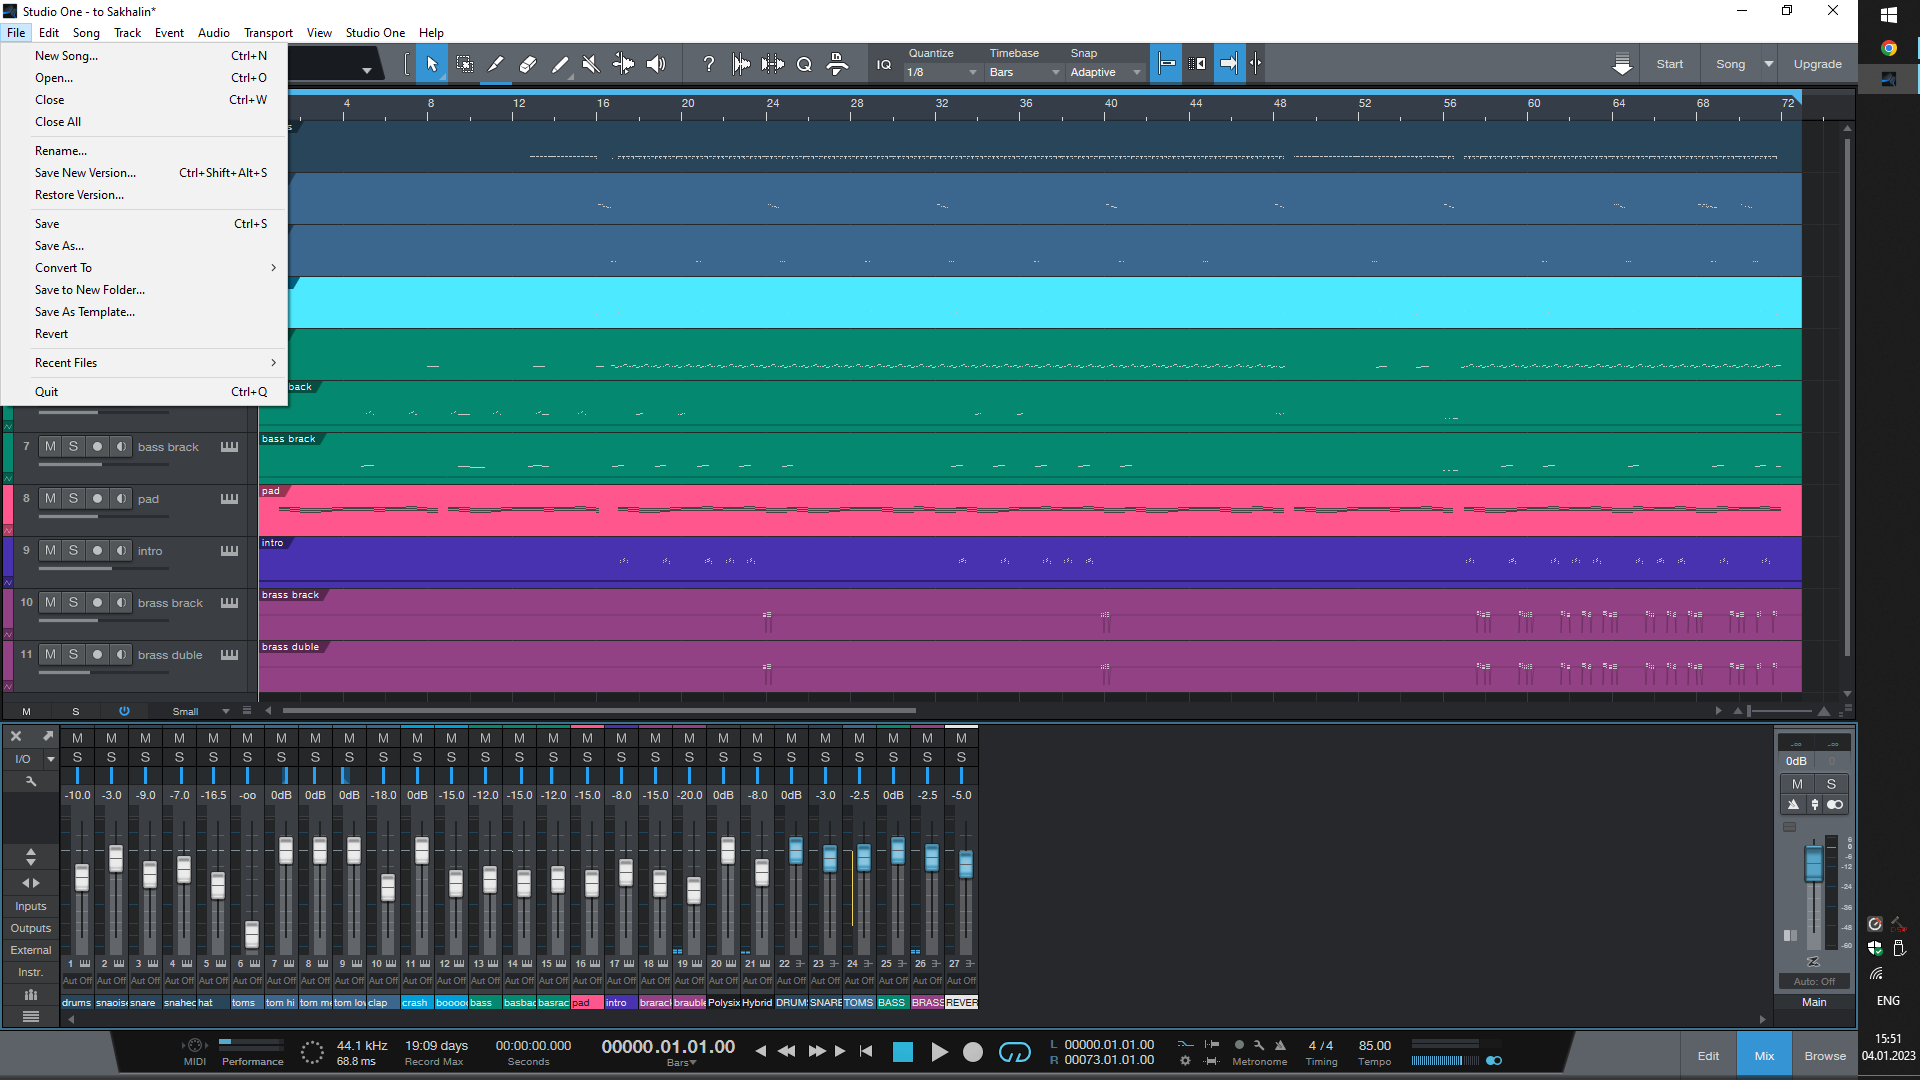Select the Arrow tool in toolbar
The height and width of the screenshot is (1080, 1920).
pos(432,64)
